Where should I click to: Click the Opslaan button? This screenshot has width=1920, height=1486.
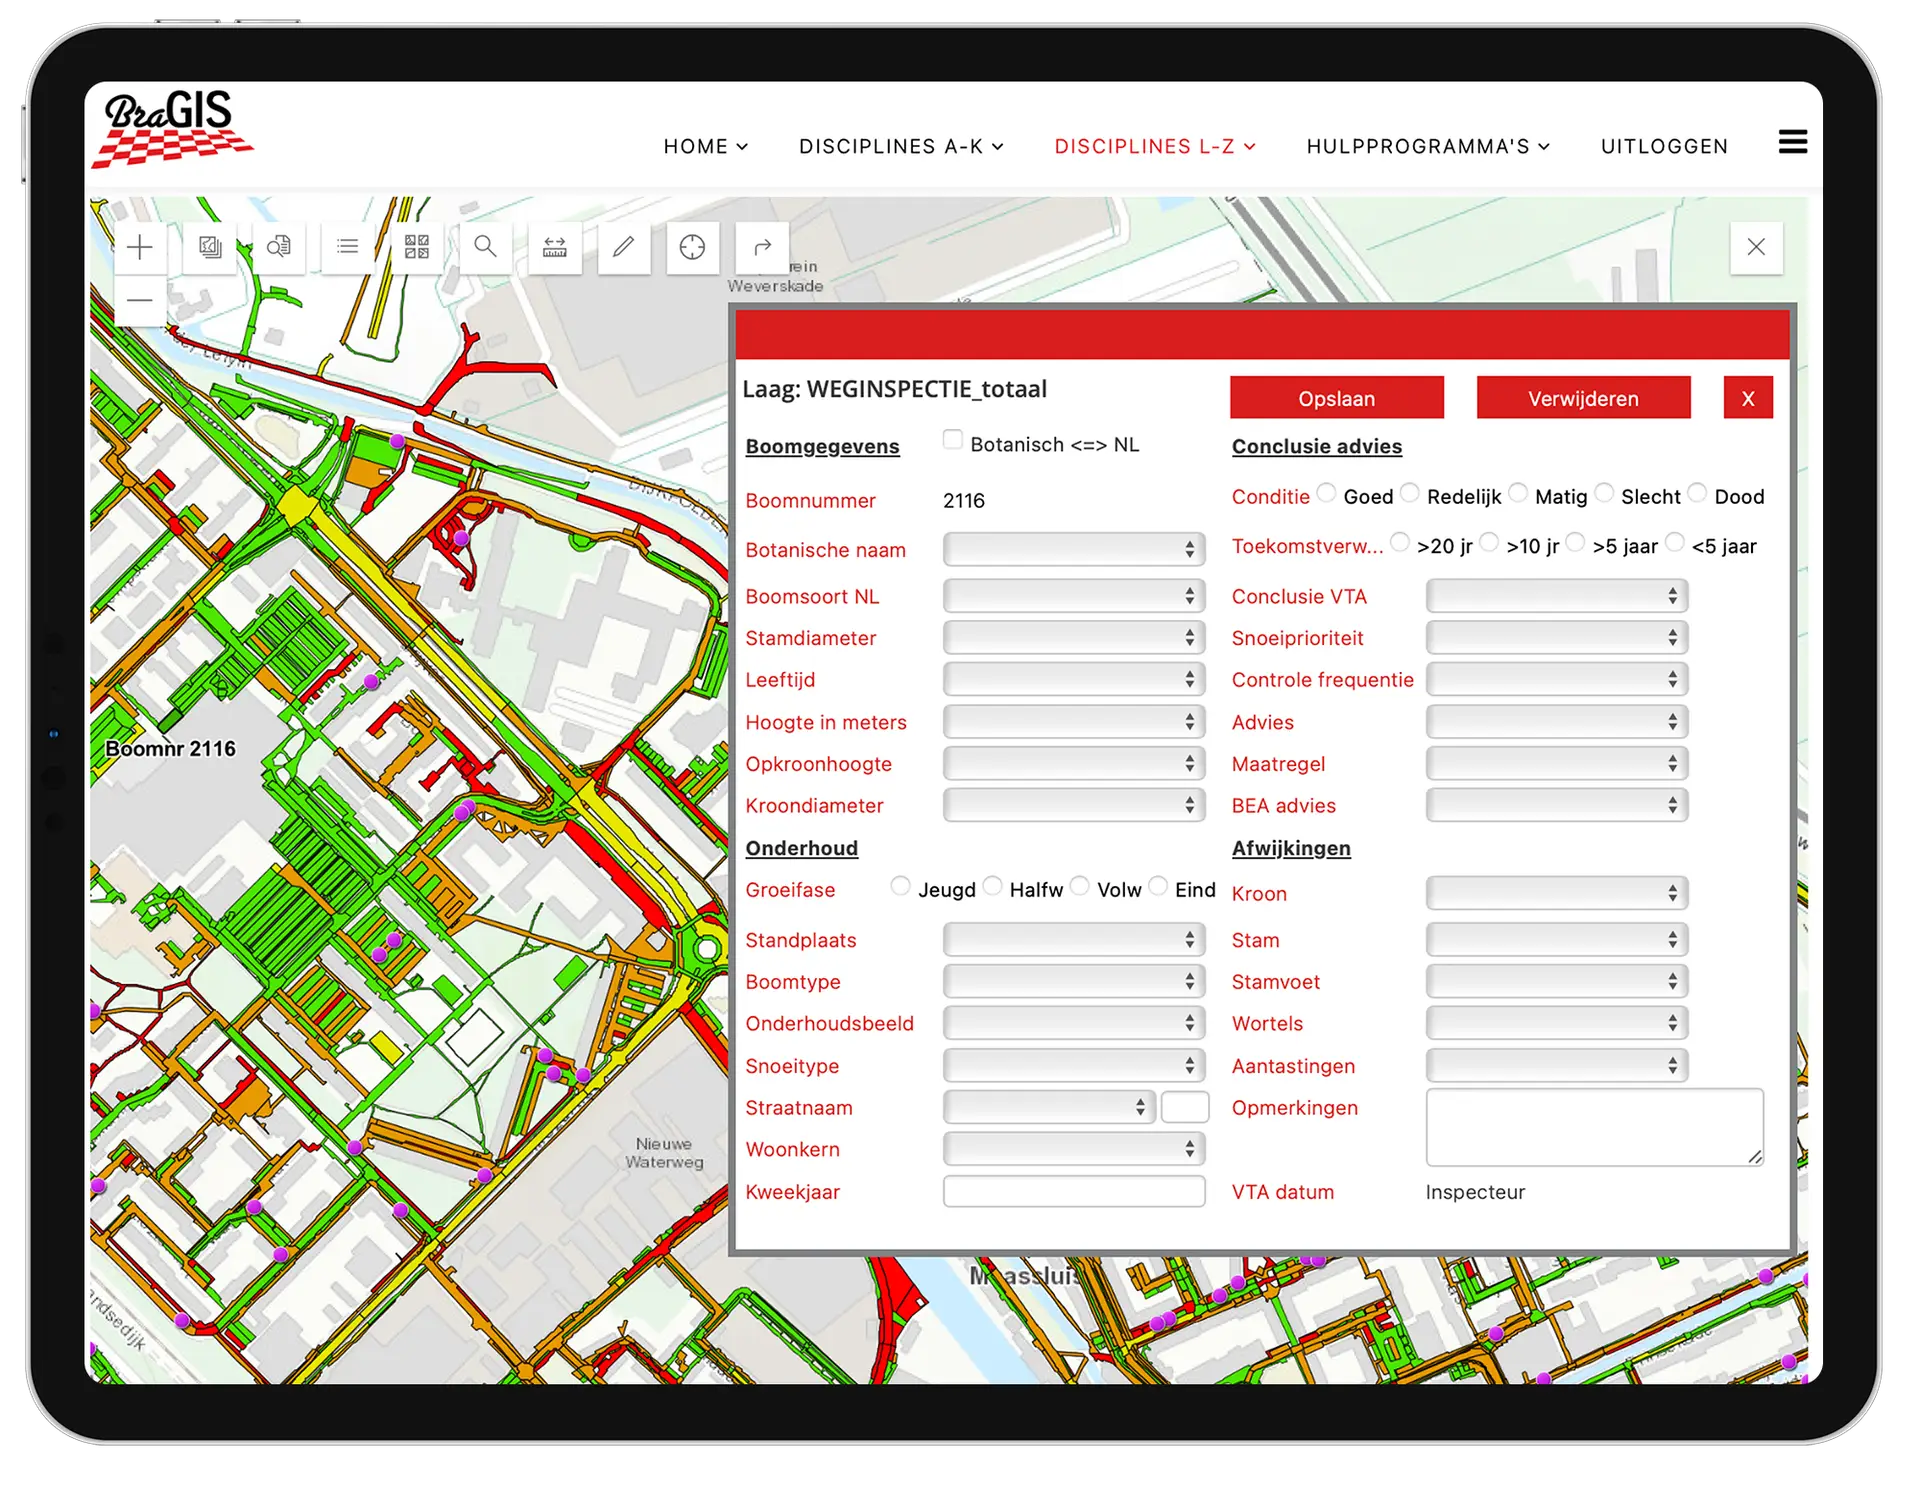[x=1336, y=398]
